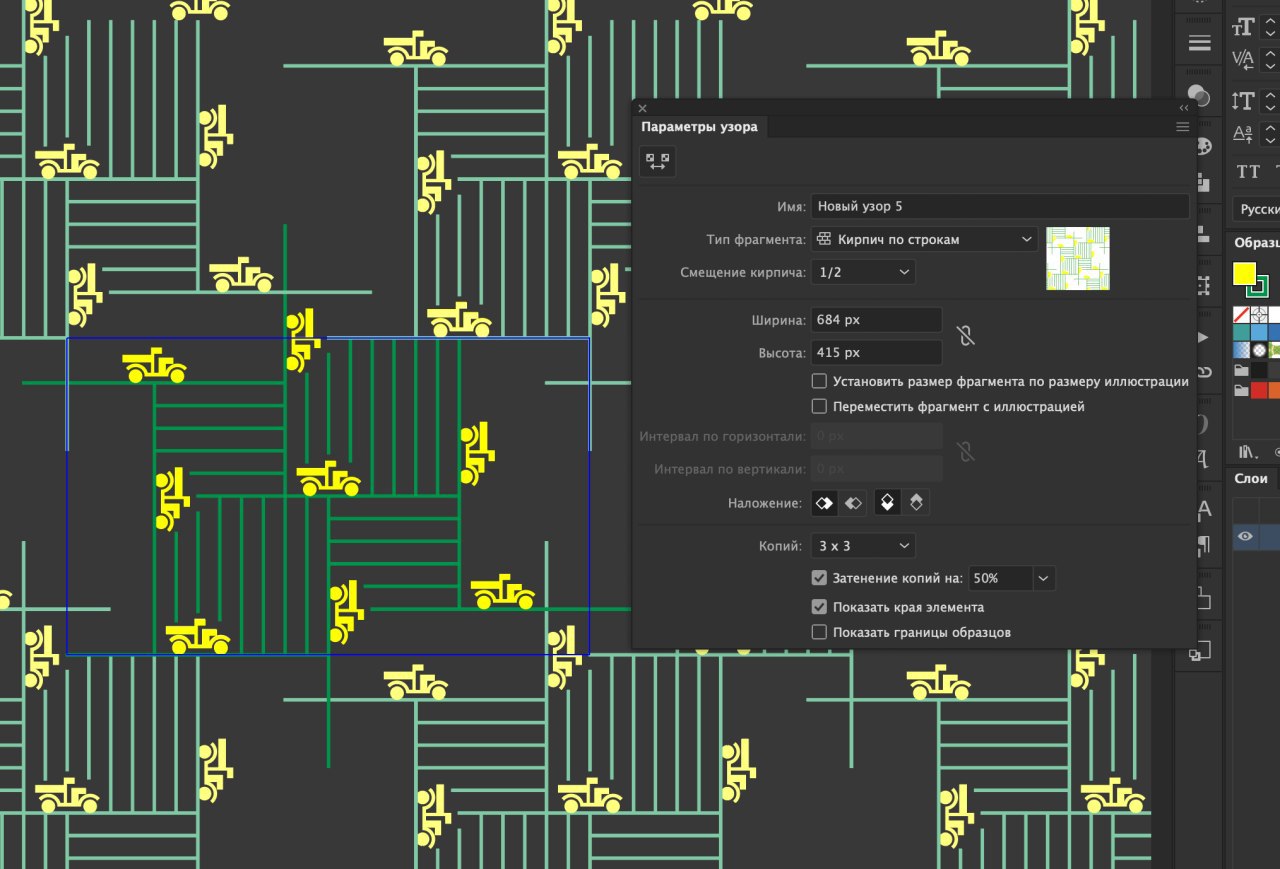
Task: Click the font size stepper arrows
Action: pyautogui.click(x=1270, y=27)
